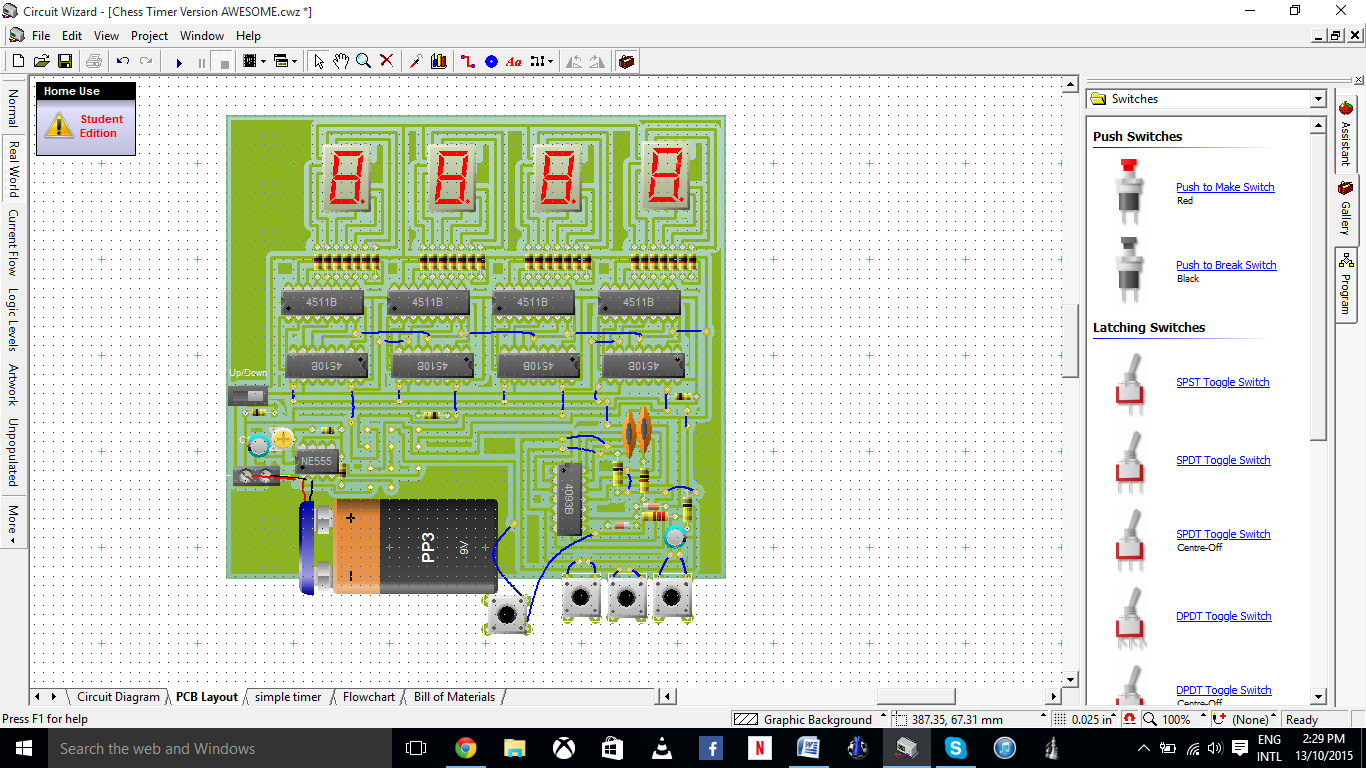
Task: Switch to the Bill of Materials tab
Action: (x=454, y=697)
